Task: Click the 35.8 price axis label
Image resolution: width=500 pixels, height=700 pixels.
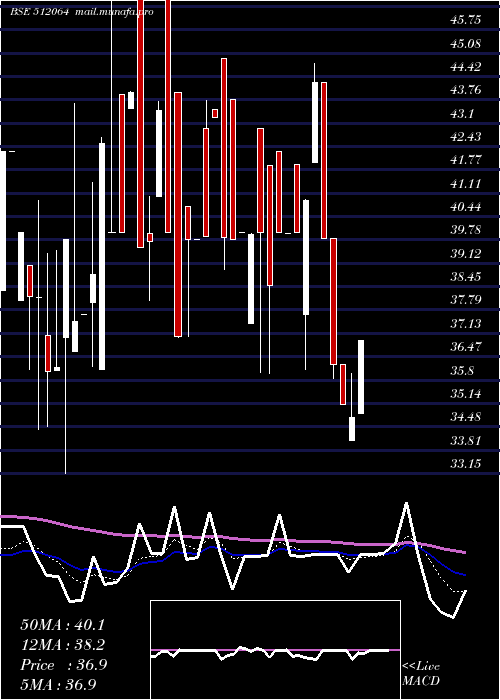Action: coord(462,370)
